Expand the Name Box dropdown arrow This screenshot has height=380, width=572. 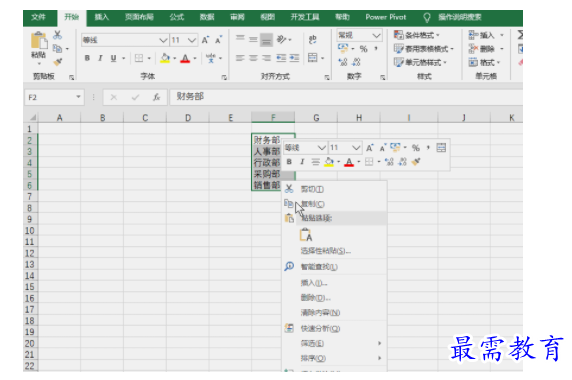coord(78,97)
